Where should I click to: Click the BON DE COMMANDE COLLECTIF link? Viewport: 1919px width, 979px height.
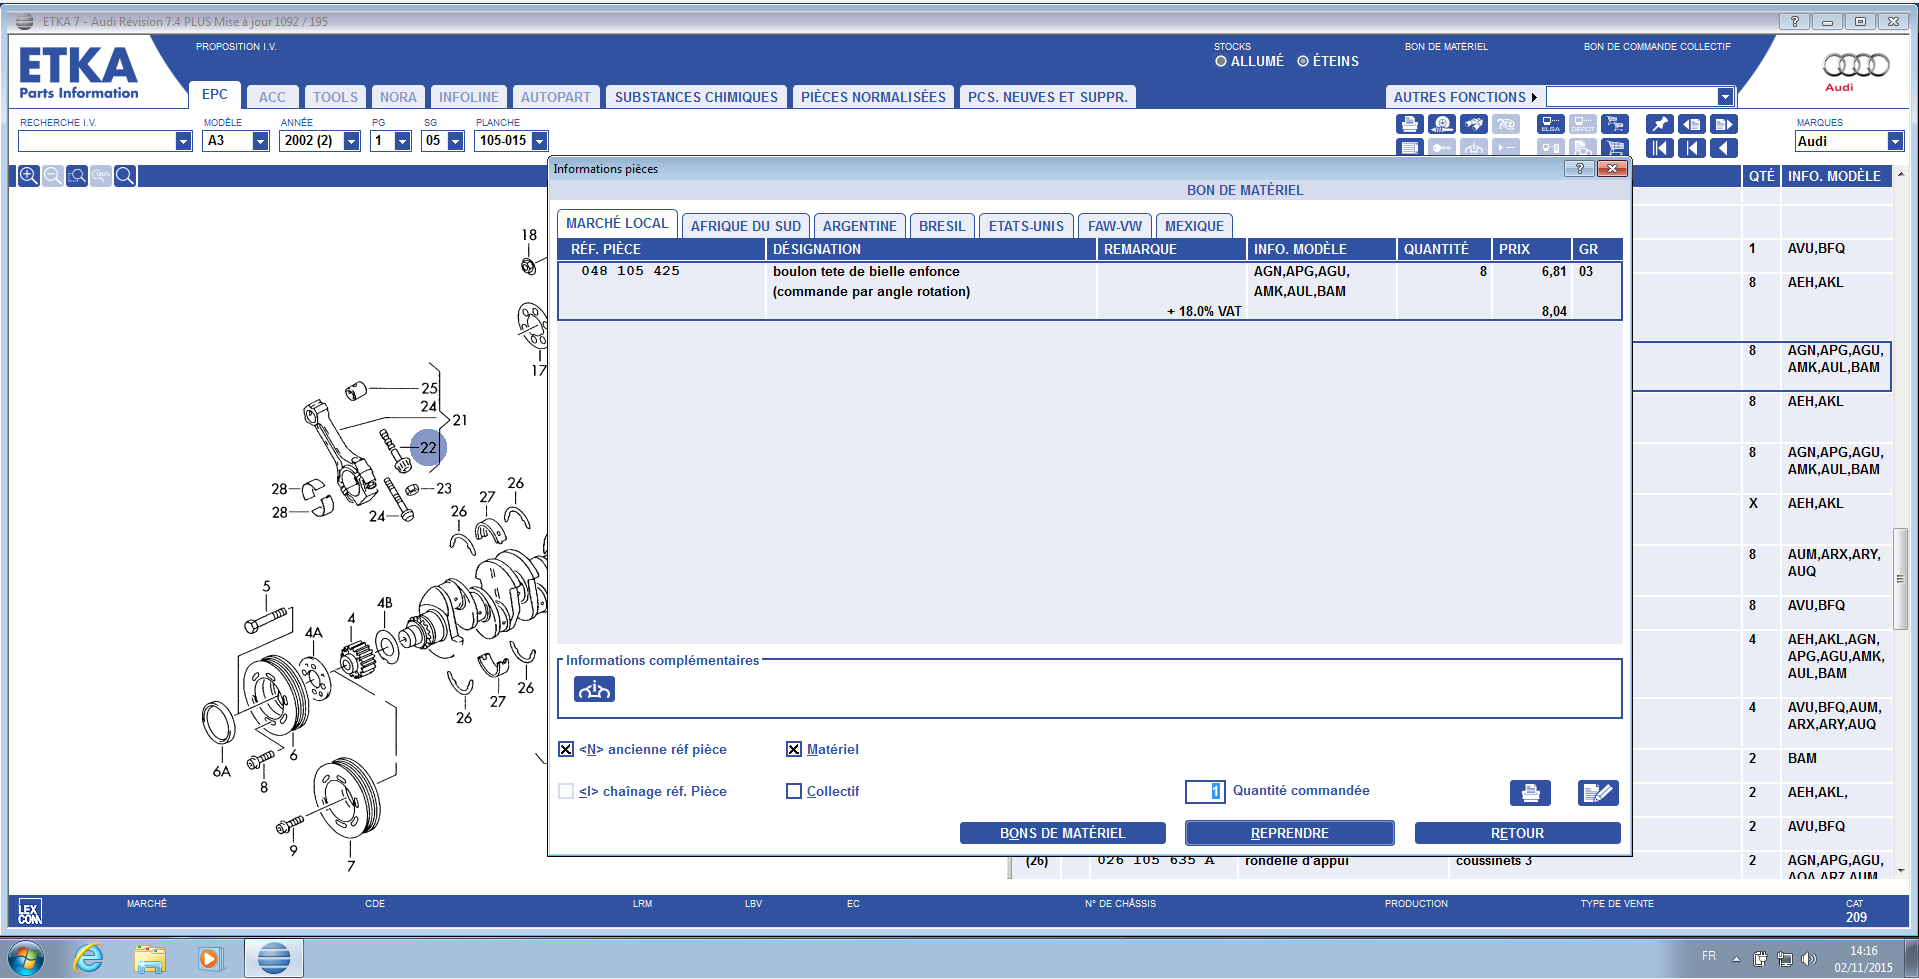tap(1657, 47)
